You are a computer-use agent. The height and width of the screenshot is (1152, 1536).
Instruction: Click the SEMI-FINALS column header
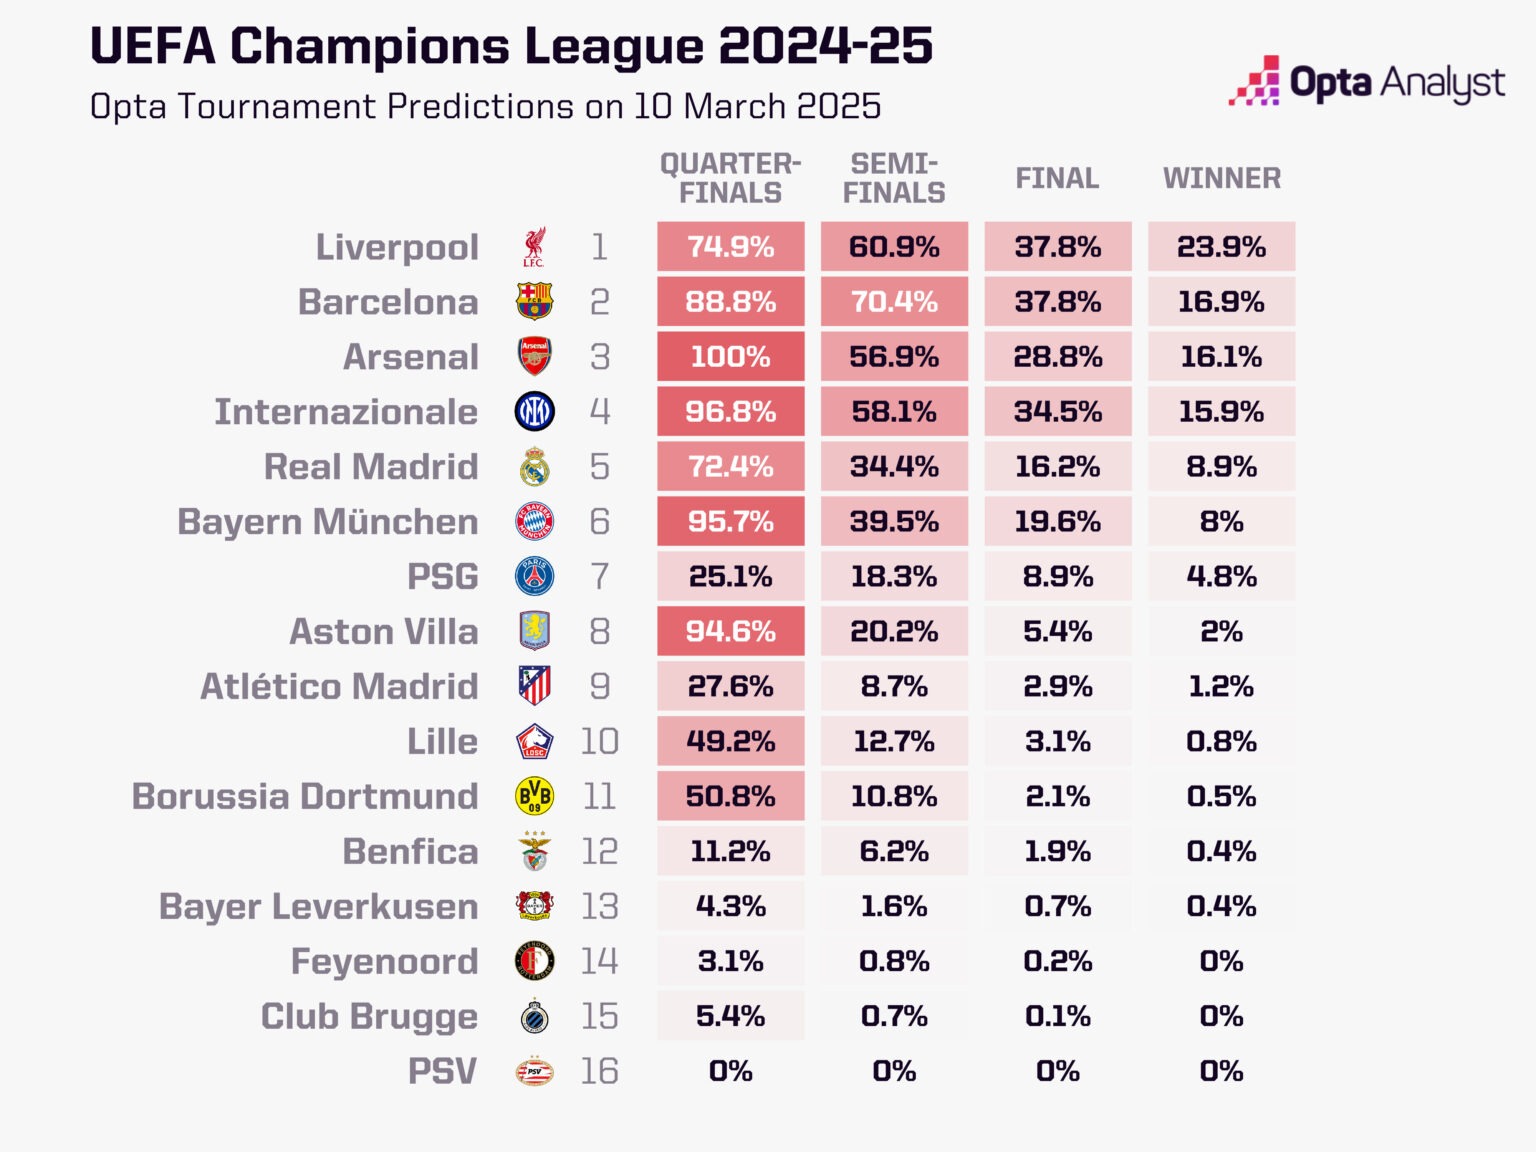[x=894, y=178]
